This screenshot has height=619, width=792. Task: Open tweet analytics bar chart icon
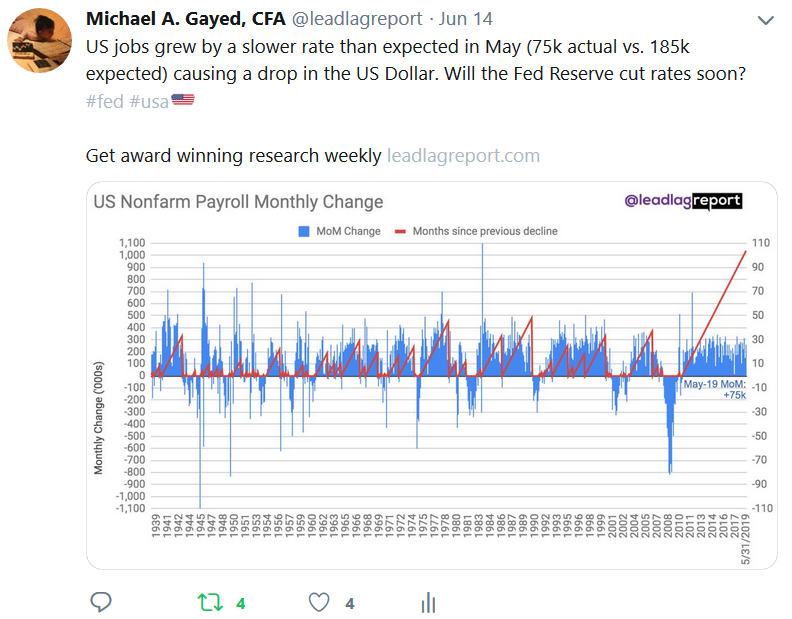428,602
